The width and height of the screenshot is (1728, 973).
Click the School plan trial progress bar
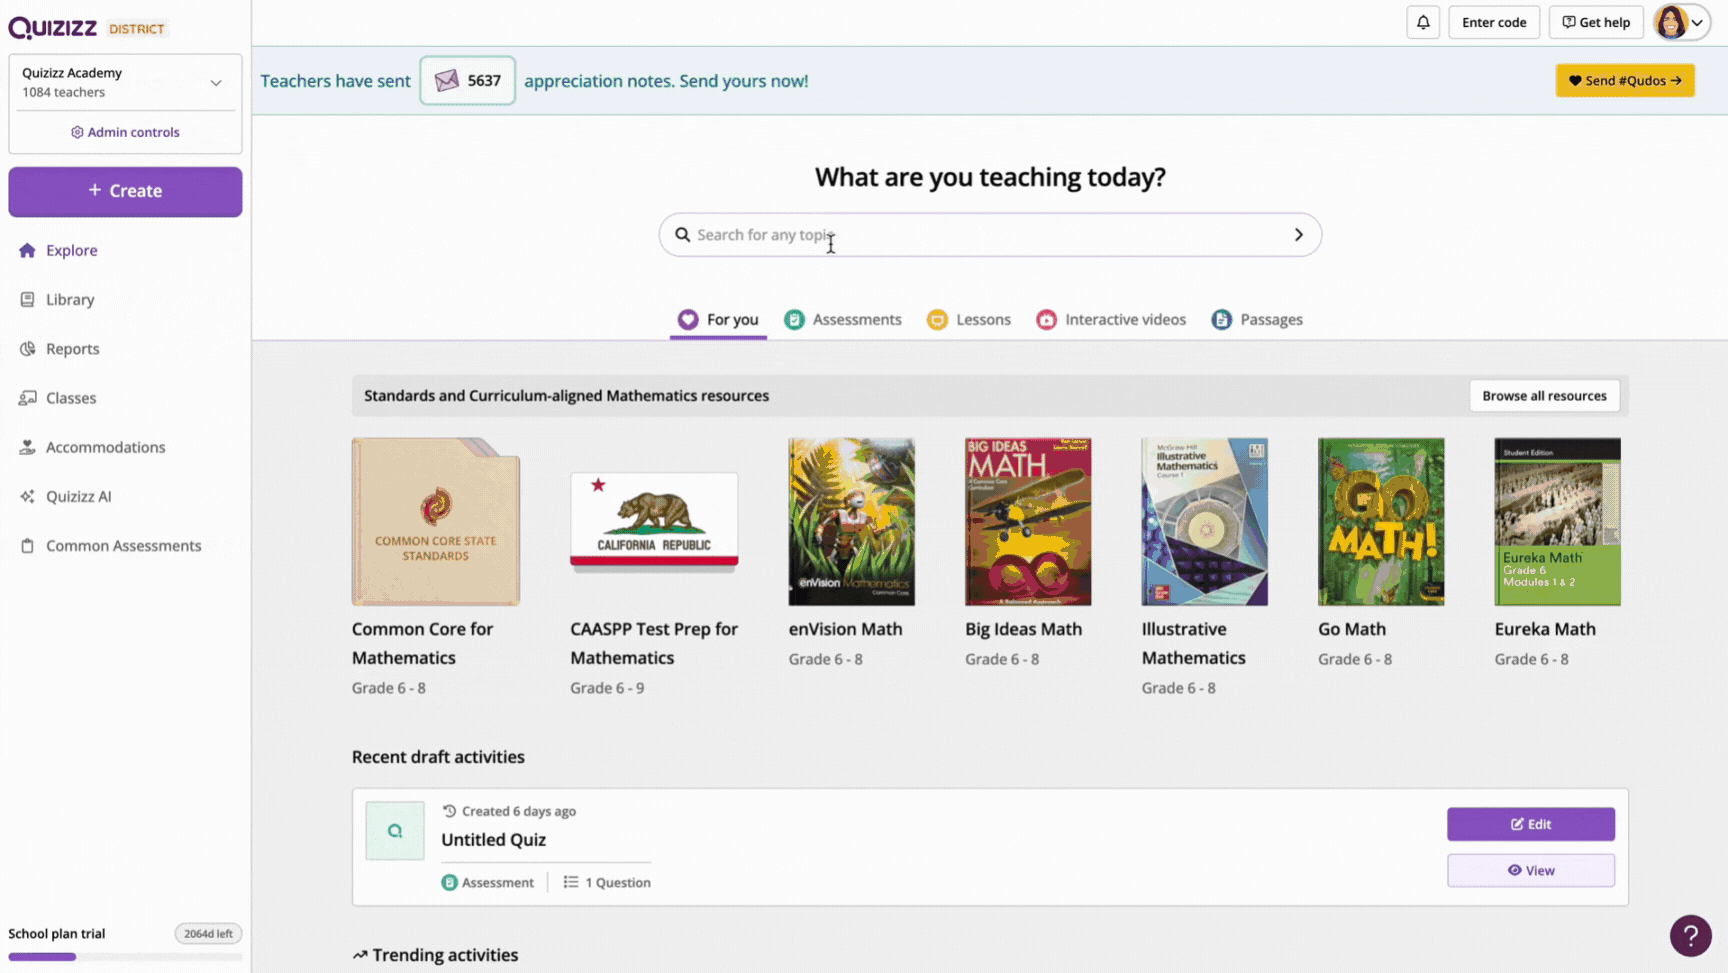pyautogui.click(x=125, y=957)
